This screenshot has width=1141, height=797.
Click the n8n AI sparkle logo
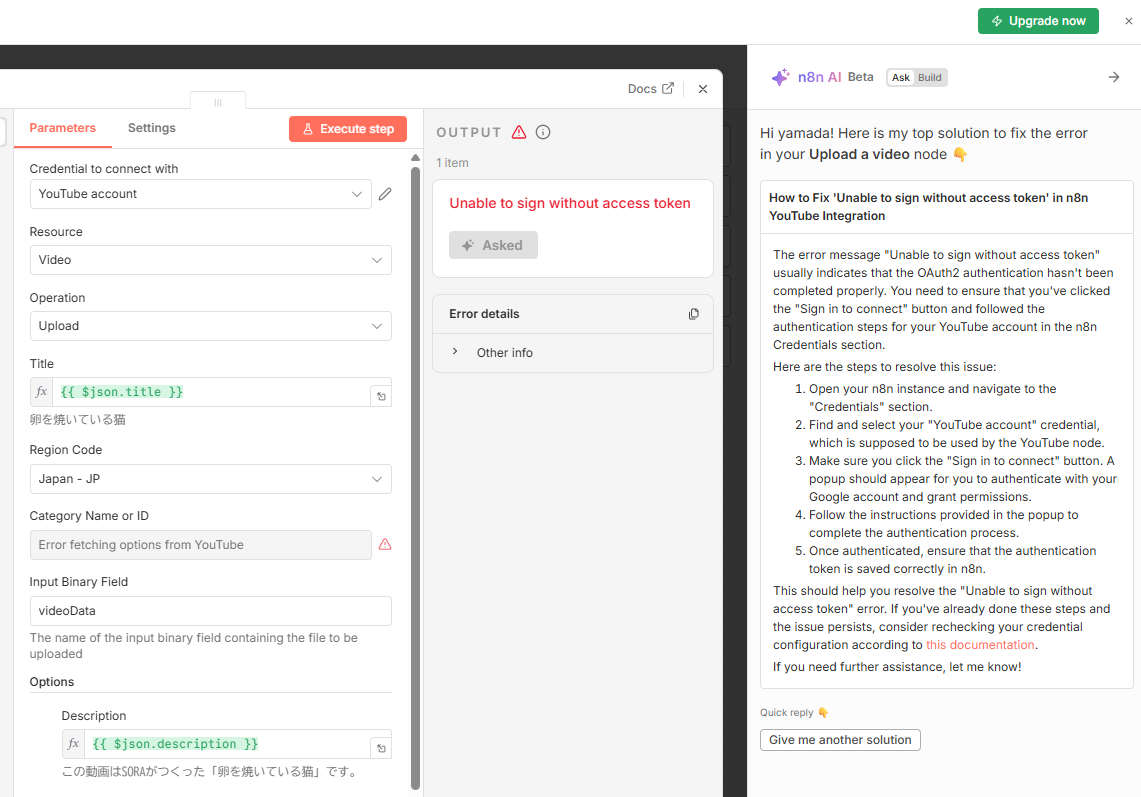click(x=780, y=77)
